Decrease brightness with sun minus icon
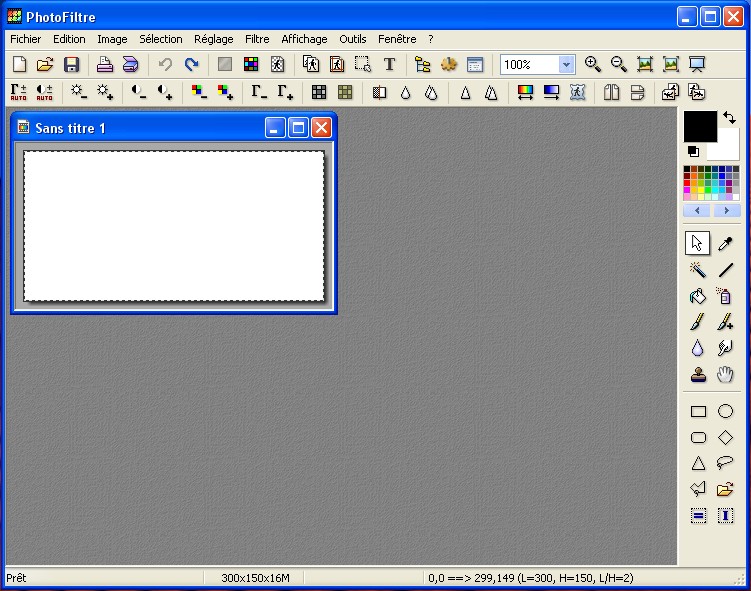 point(79,92)
